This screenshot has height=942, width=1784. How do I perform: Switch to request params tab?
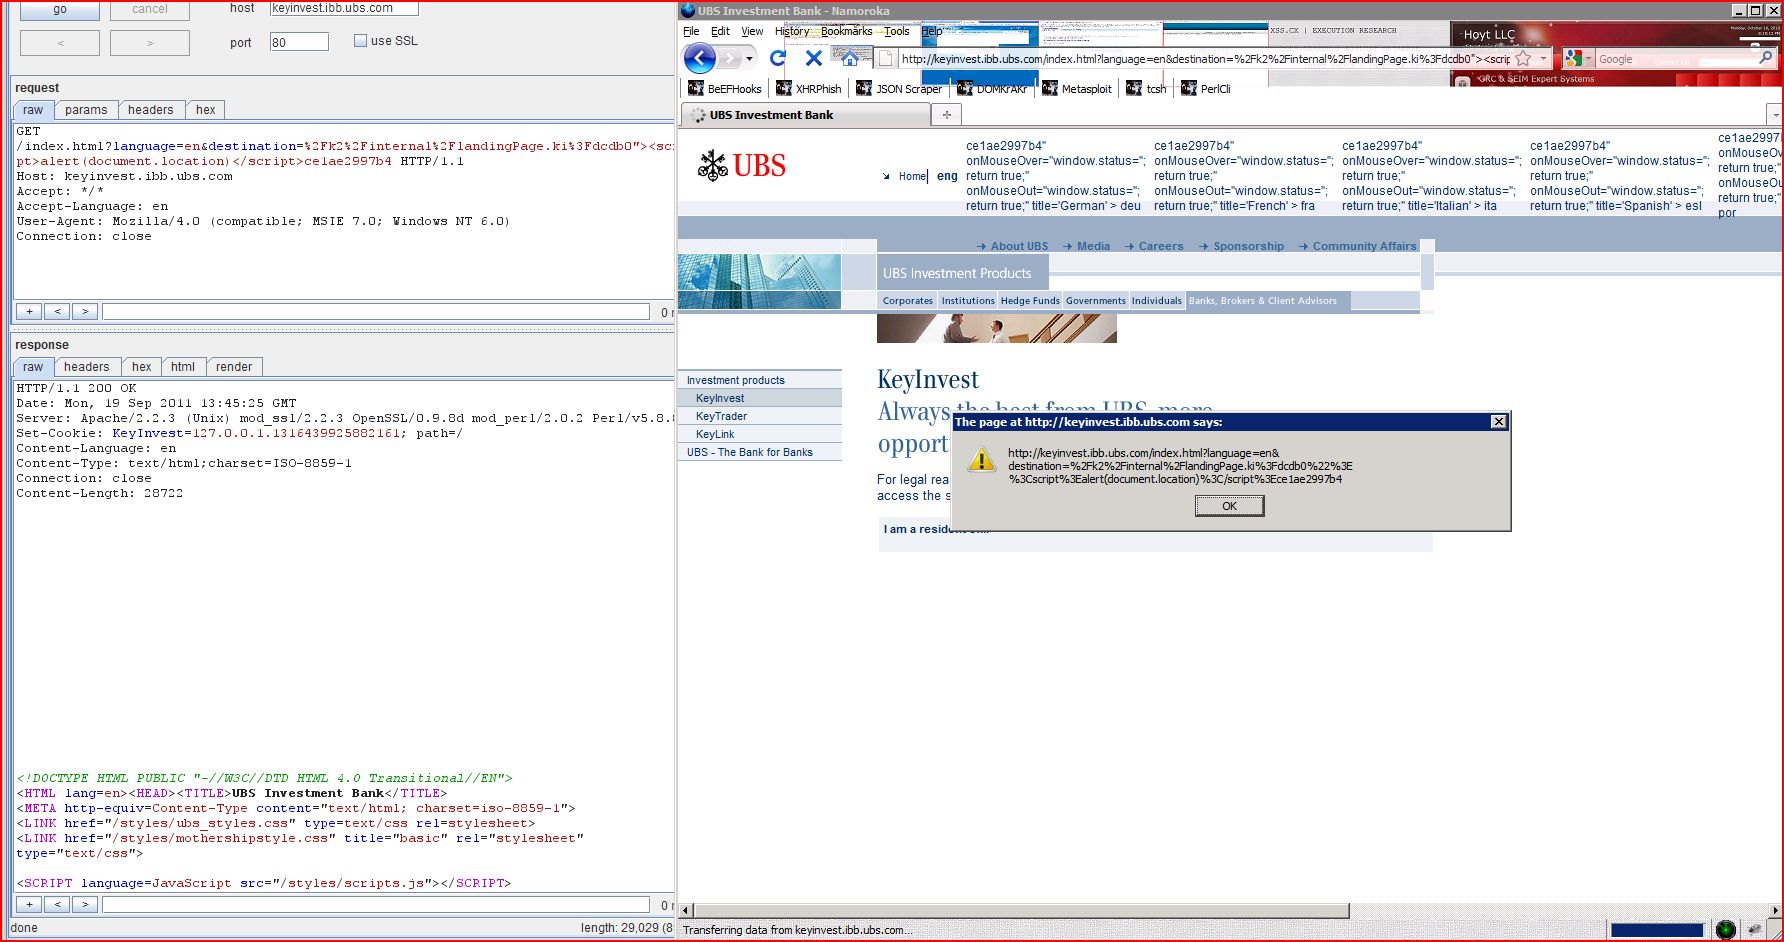(x=86, y=110)
